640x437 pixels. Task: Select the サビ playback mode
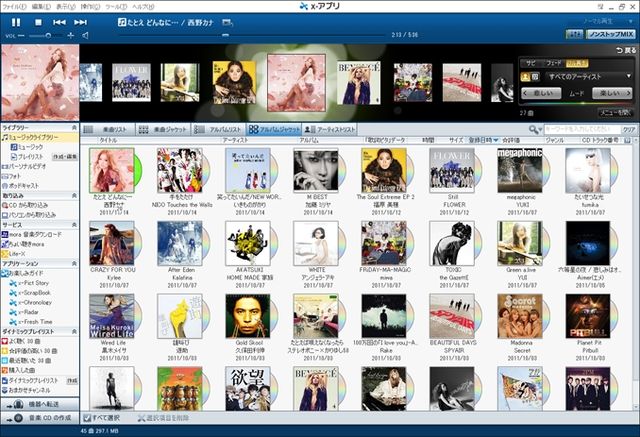point(530,63)
